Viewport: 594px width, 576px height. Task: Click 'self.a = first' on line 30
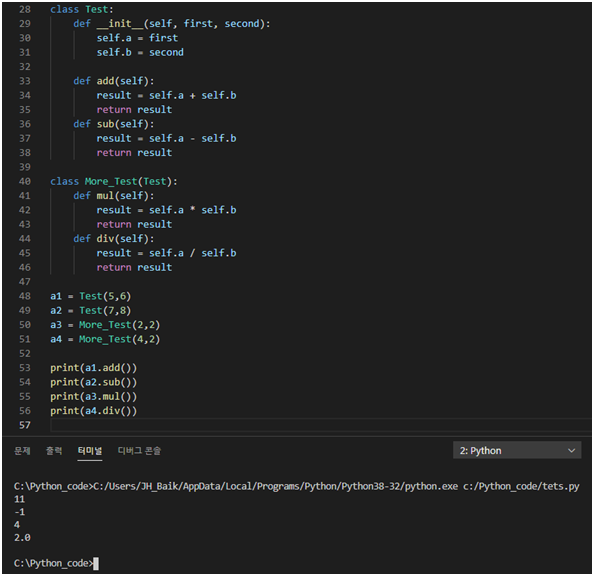click(137, 38)
